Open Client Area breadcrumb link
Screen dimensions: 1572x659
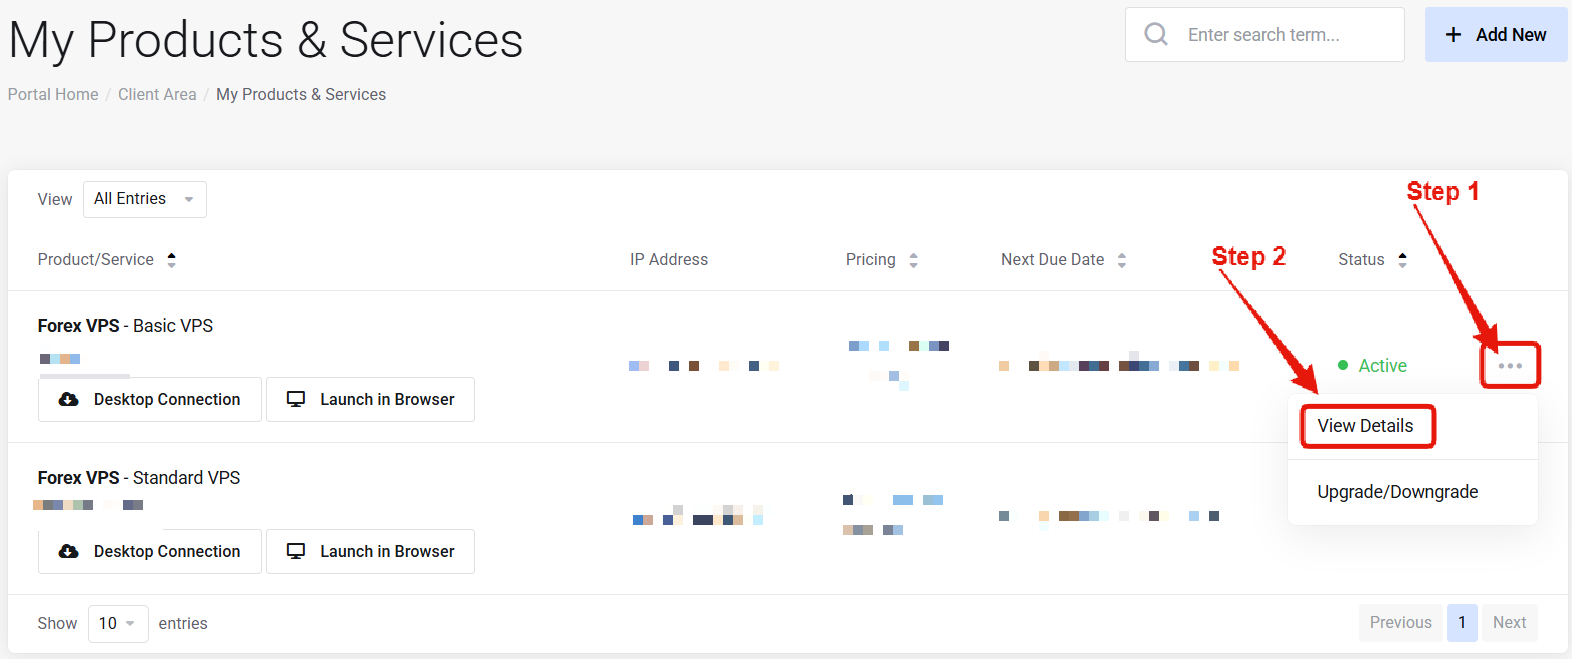(157, 94)
